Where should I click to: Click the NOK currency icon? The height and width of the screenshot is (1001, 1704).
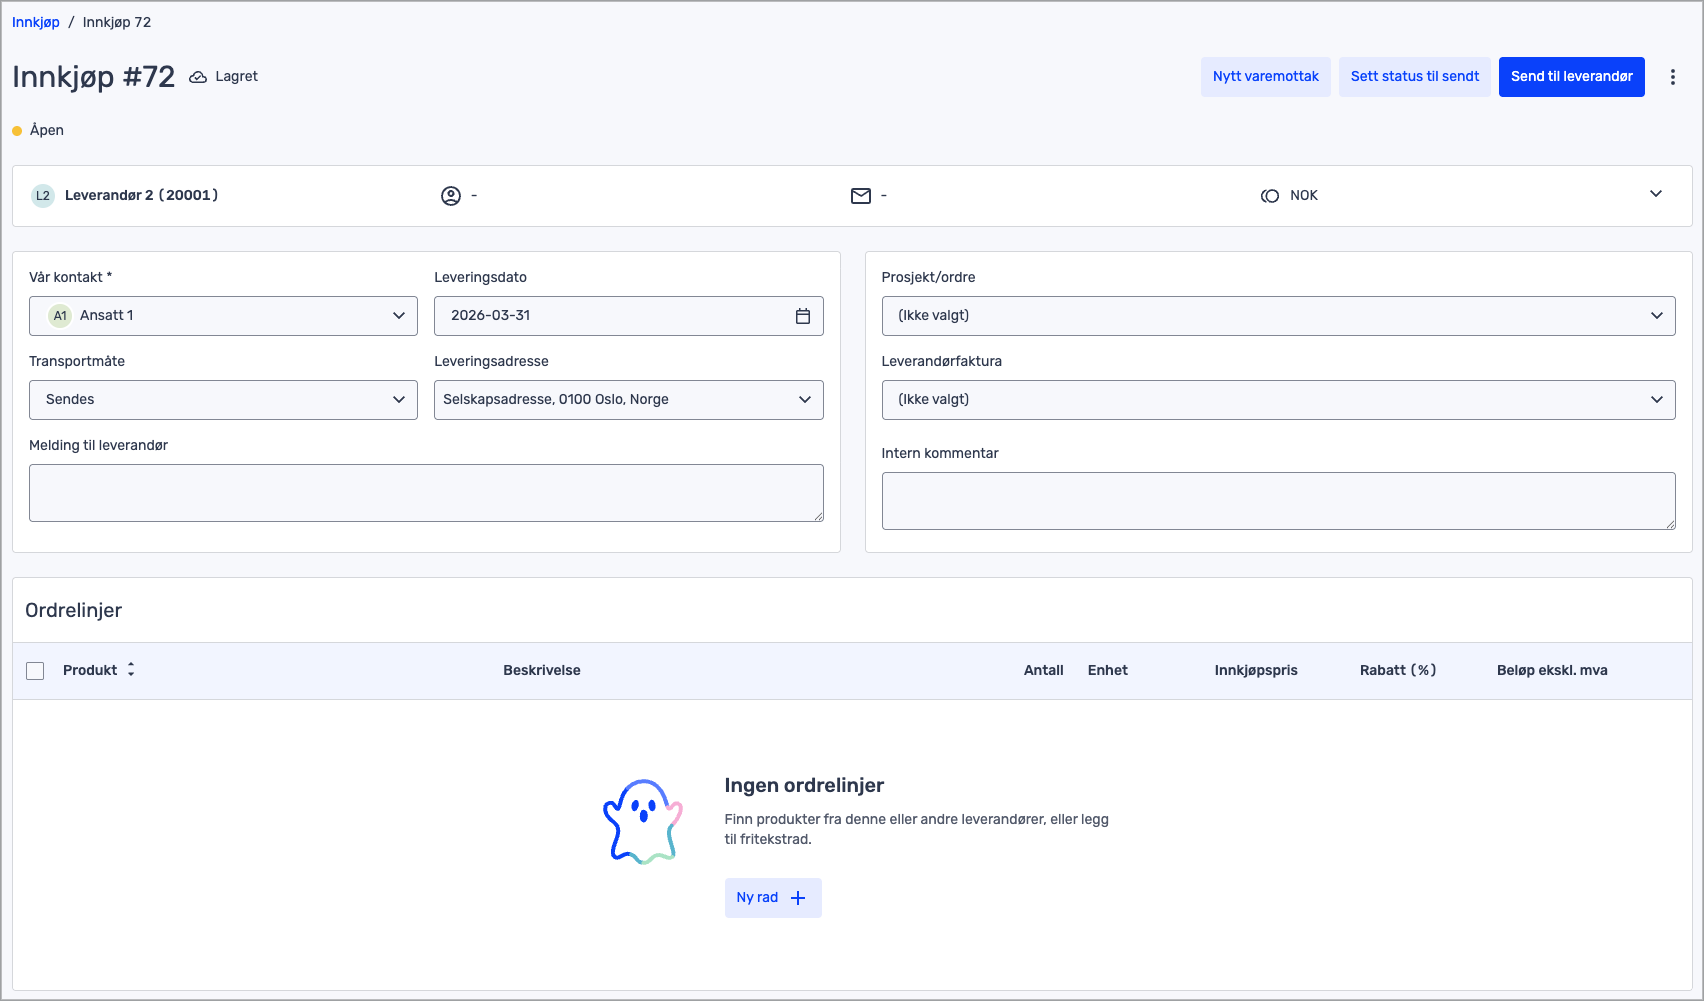tap(1270, 196)
